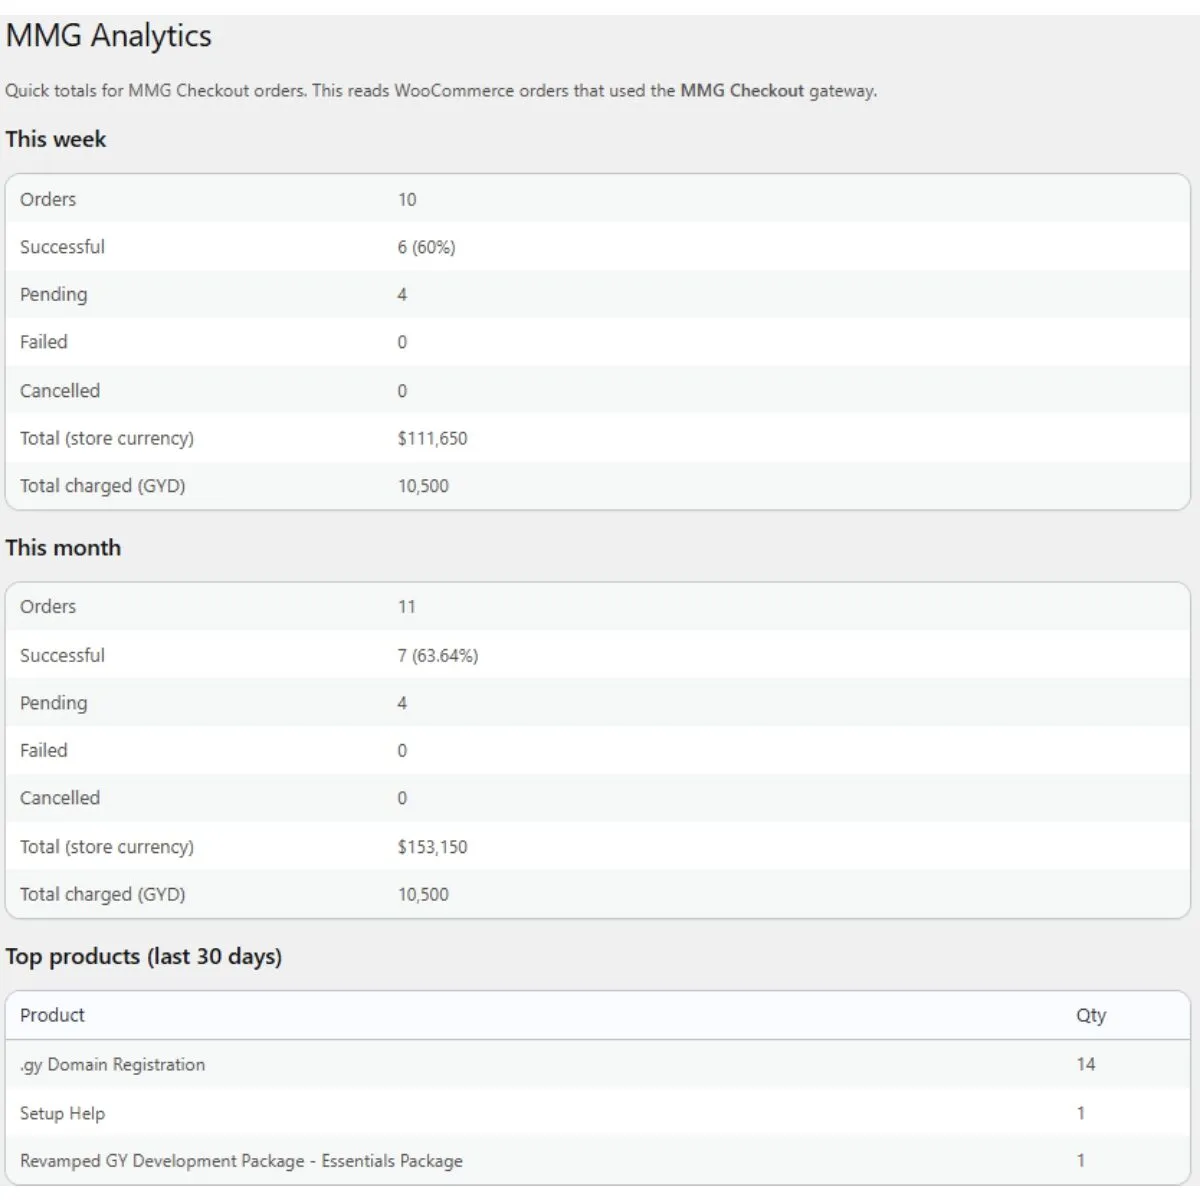Click the 6 (60%) successful value

(426, 247)
